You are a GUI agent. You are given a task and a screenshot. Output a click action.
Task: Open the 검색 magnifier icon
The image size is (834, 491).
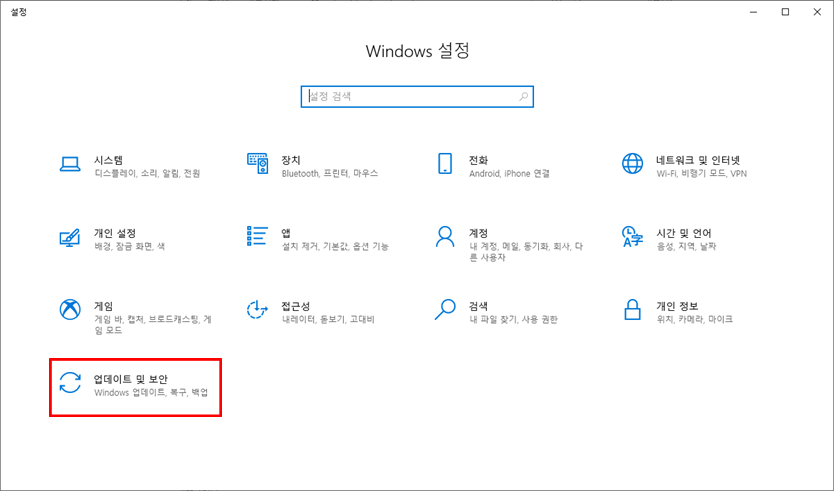point(445,310)
